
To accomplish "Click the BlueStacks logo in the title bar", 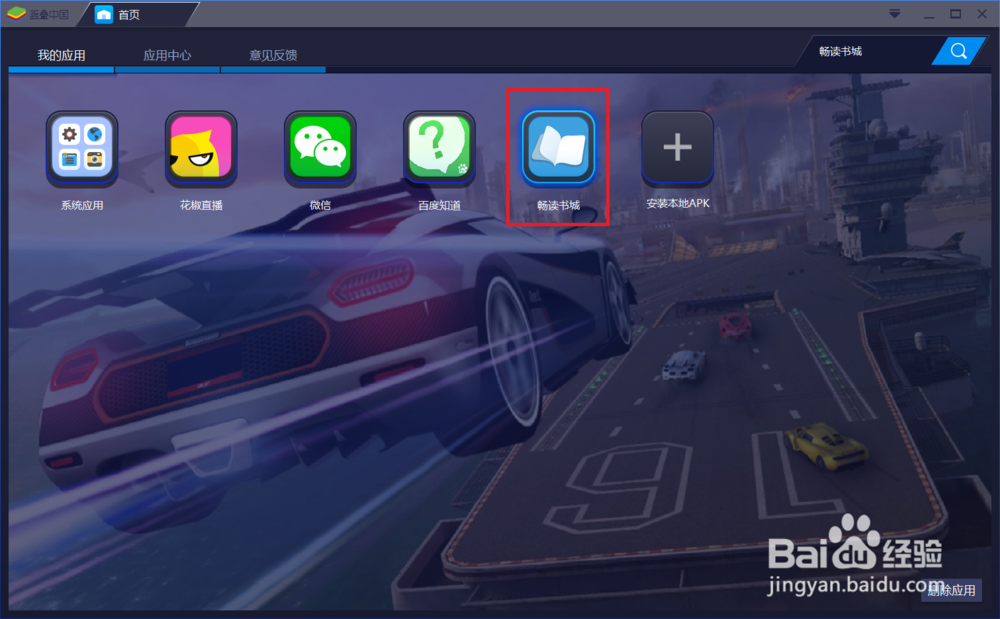I will pos(17,13).
